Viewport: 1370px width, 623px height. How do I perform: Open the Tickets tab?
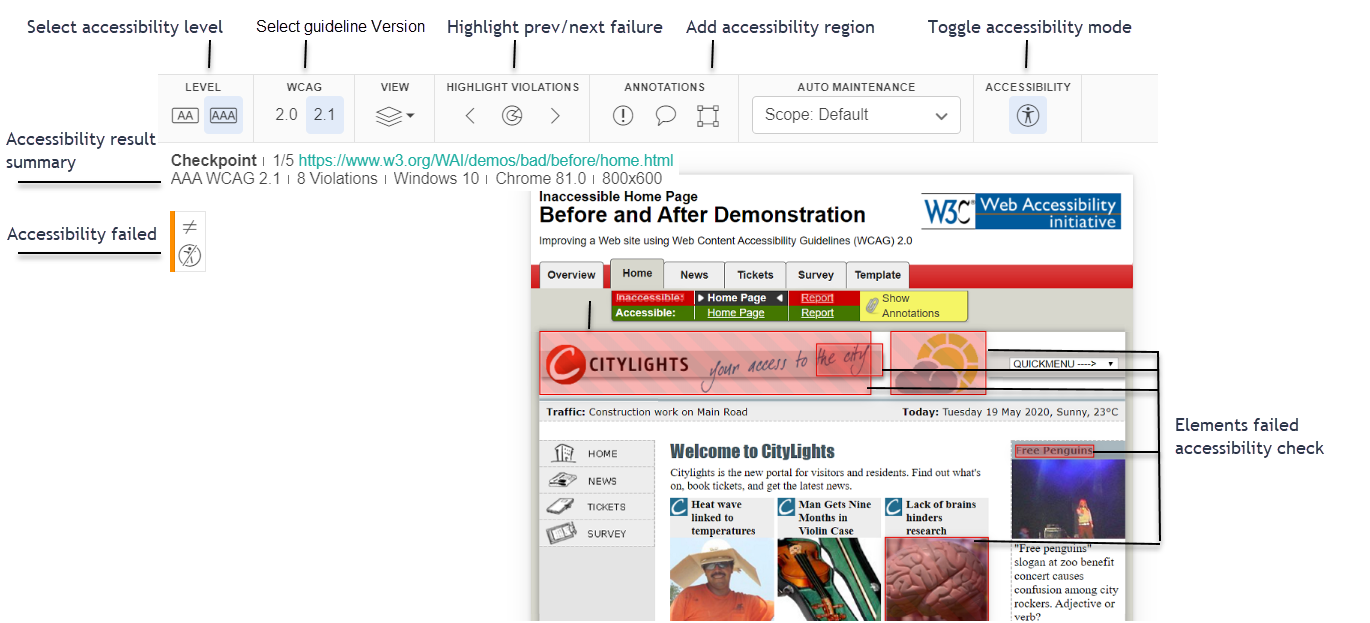pos(755,275)
